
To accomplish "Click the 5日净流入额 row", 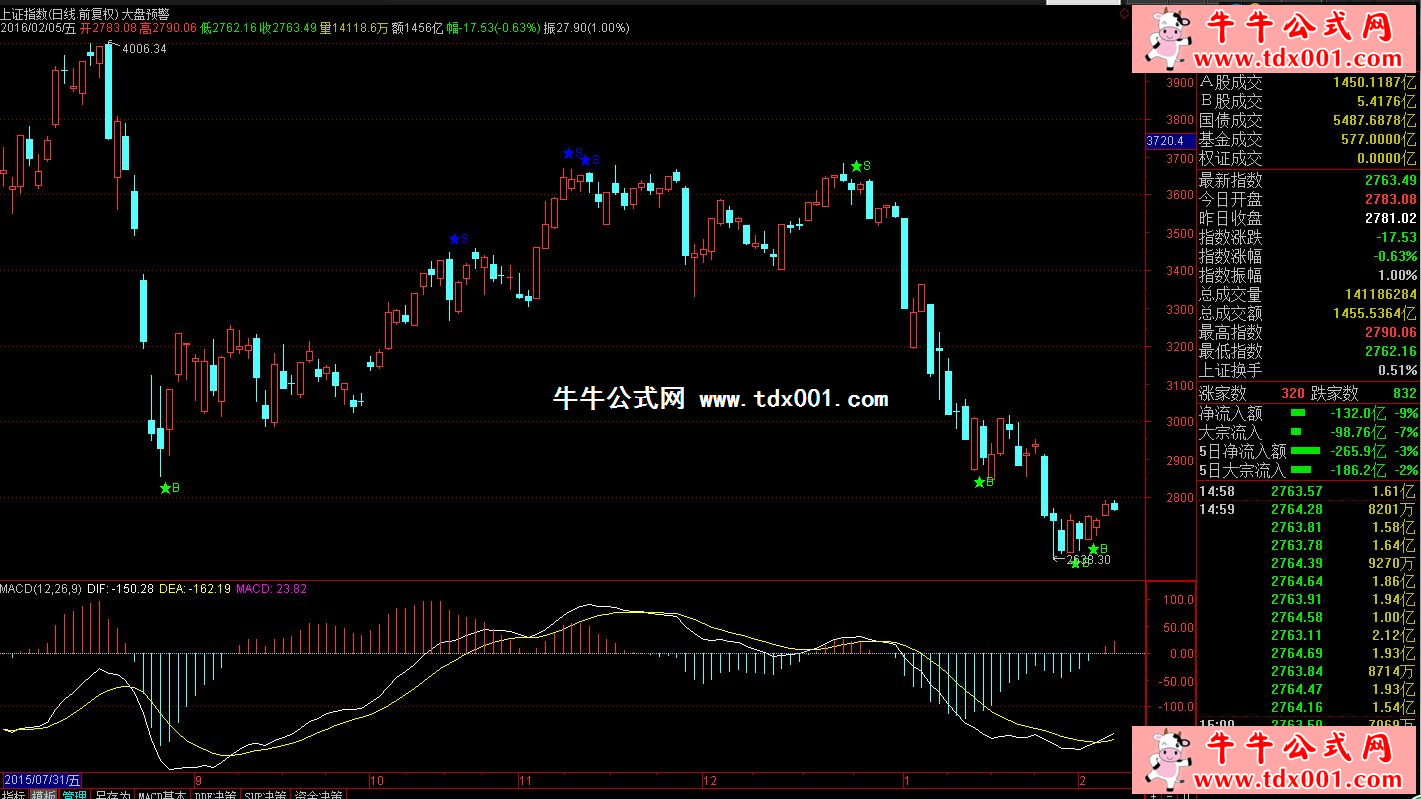I will coord(1308,451).
